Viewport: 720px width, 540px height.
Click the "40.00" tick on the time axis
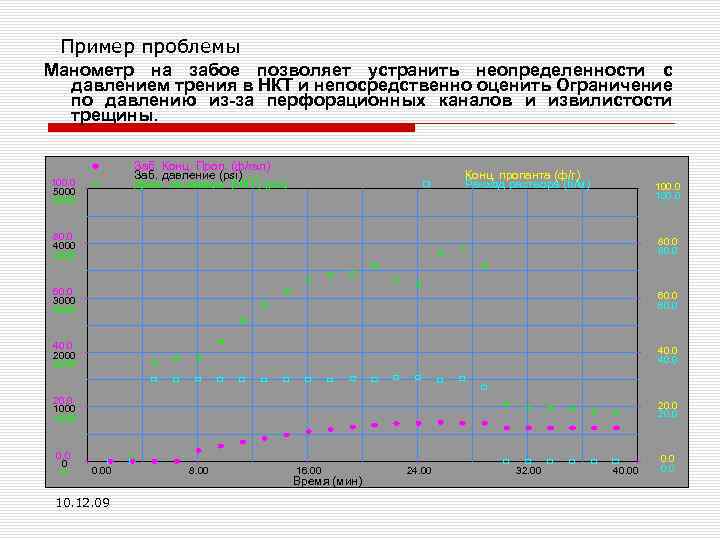[626, 471]
